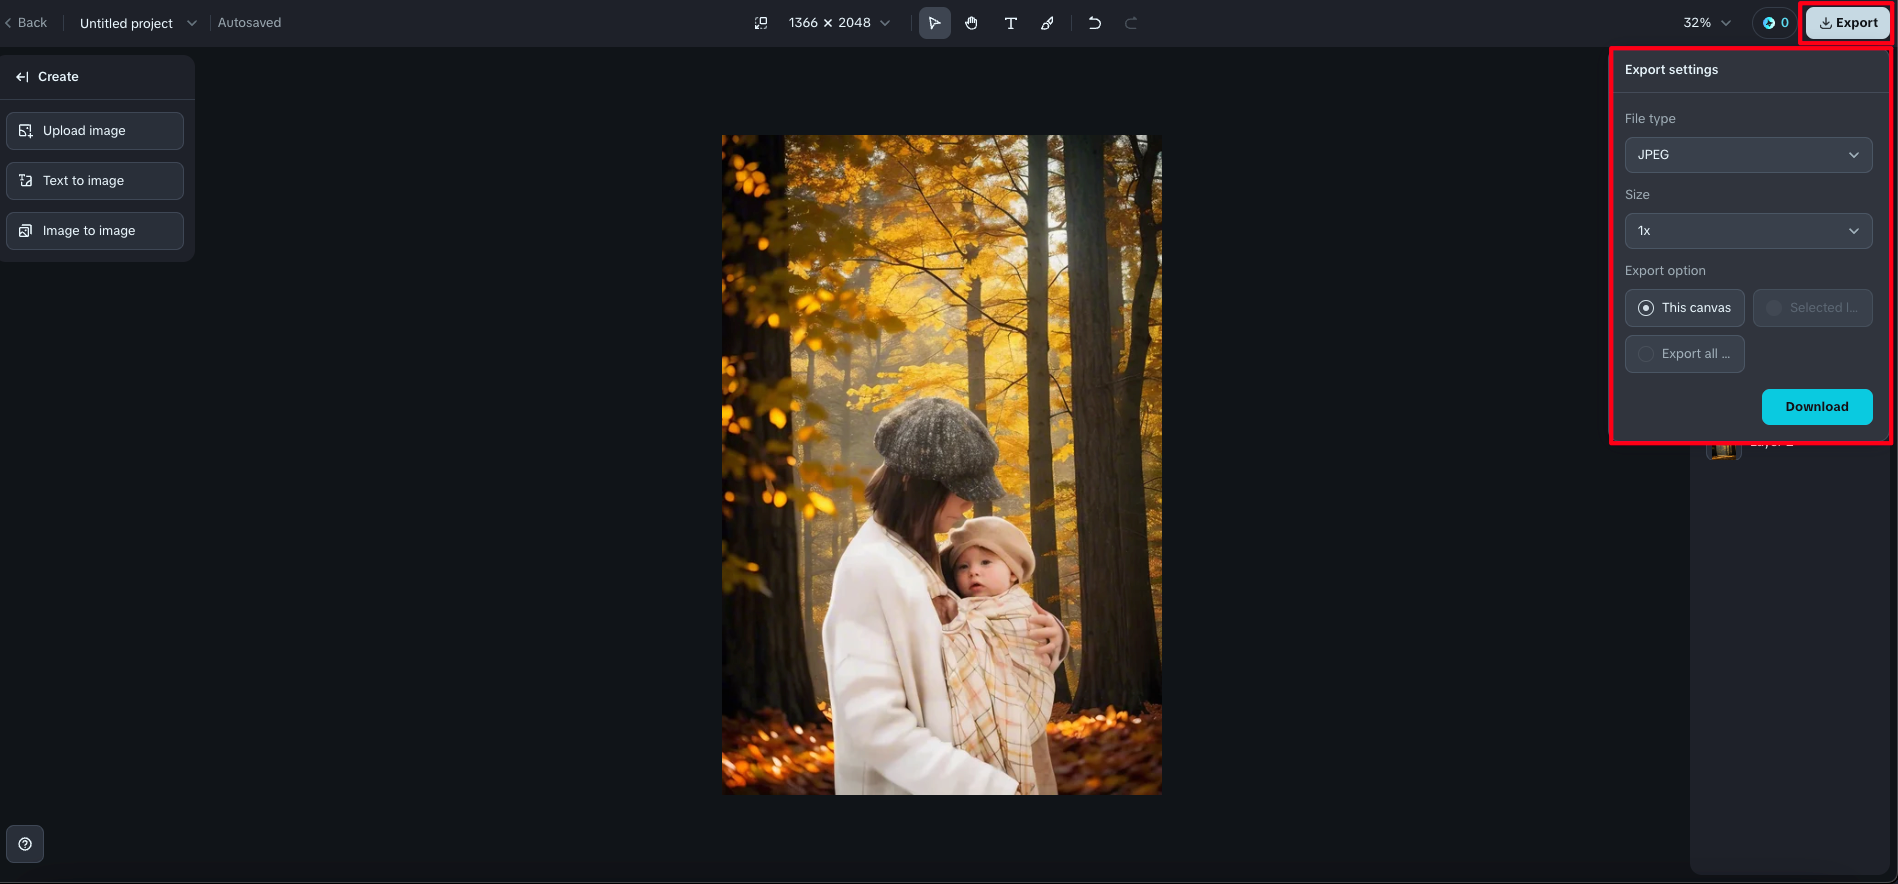Open the 1x size dropdown
Image resolution: width=1898 pixels, height=884 pixels.
pos(1748,231)
